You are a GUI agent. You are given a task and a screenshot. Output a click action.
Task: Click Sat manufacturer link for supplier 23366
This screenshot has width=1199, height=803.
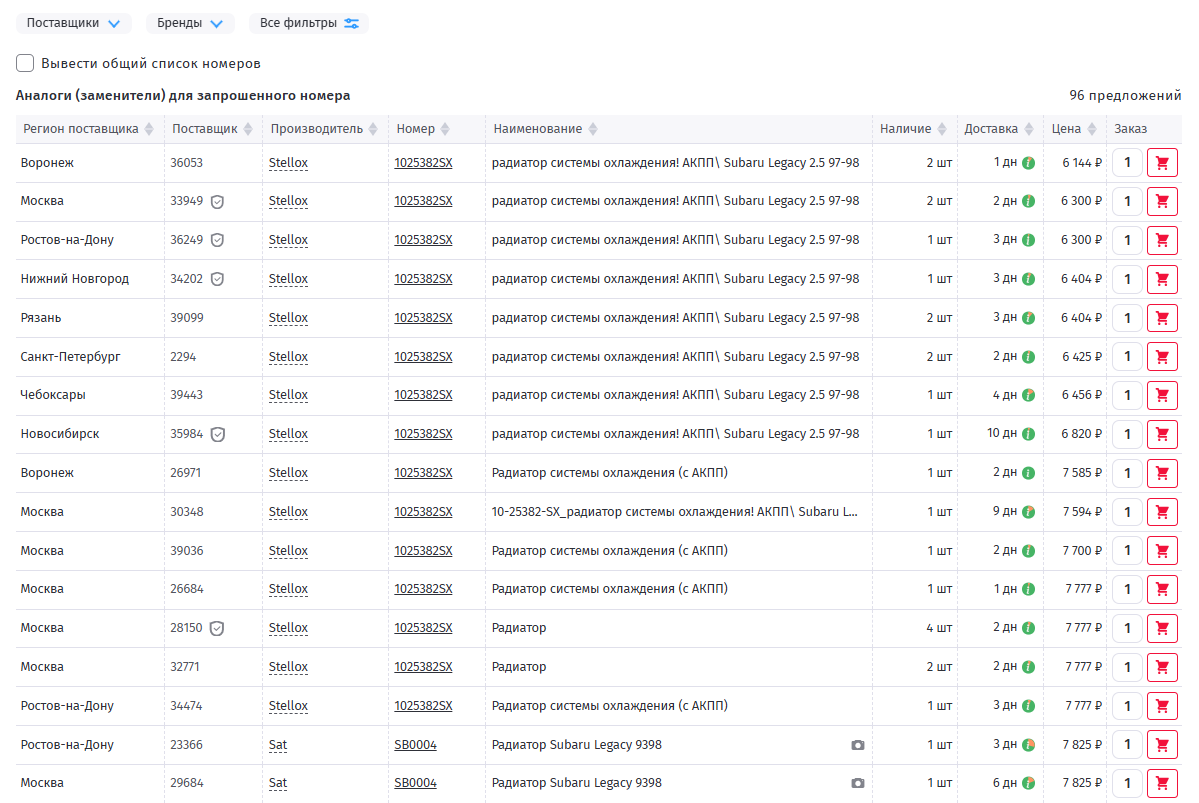point(278,745)
